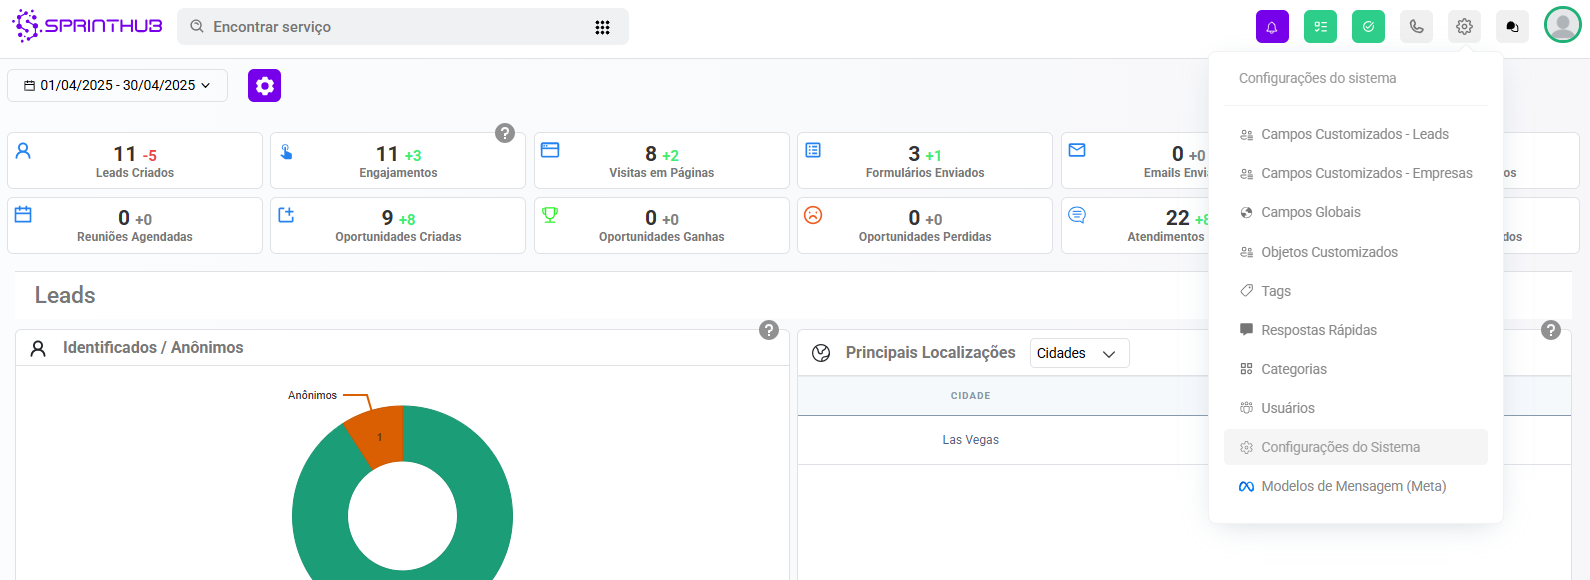Toggle the system settings gear menu
This screenshot has width=1590, height=580.
tap(1464, 27)
